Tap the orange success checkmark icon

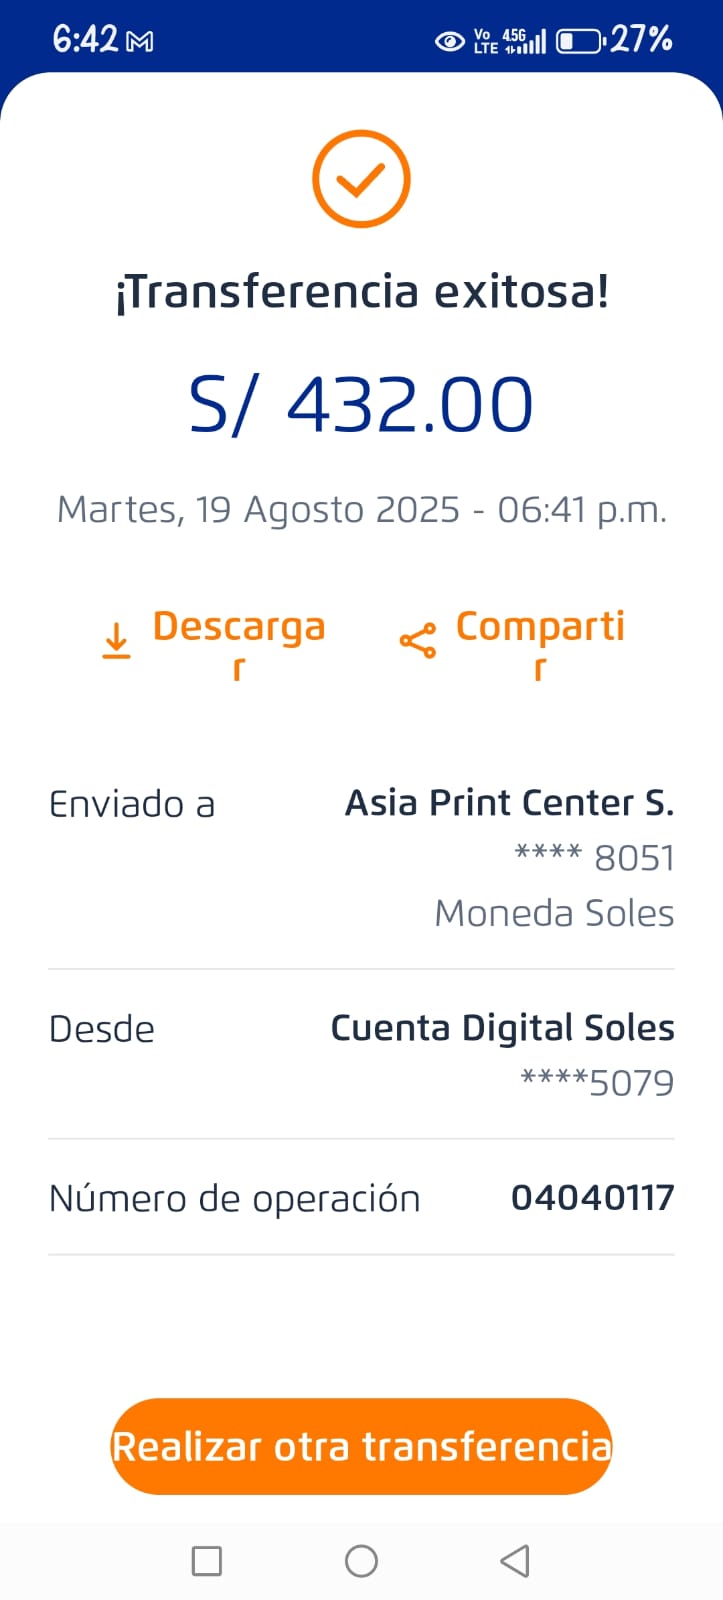click(x=361, y=179)
